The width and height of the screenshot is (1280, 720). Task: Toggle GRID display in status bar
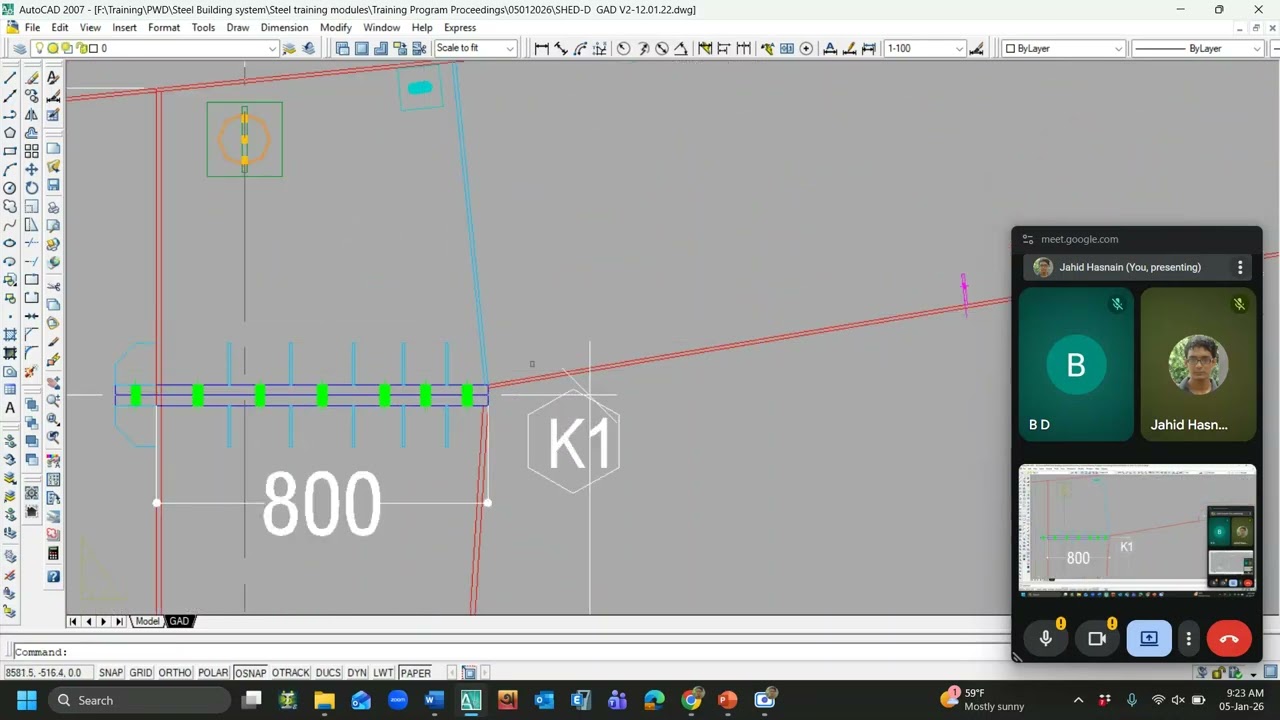pyautogui.click(x=141, y=673)
